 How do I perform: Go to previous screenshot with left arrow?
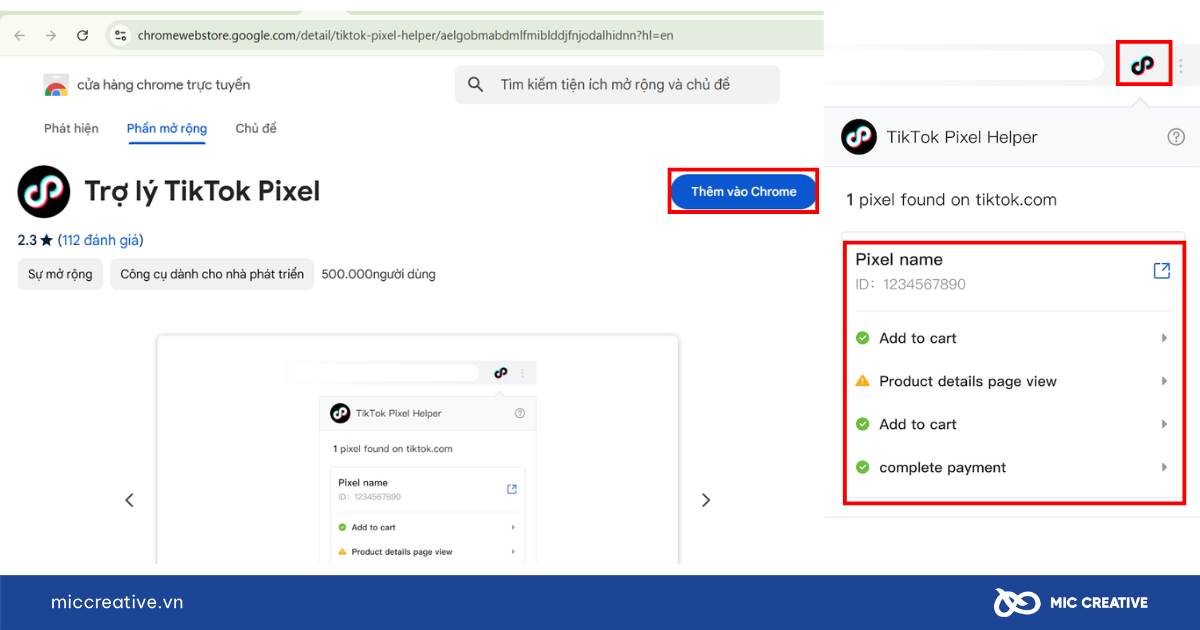pyautogui.click(x=129, y=500)
